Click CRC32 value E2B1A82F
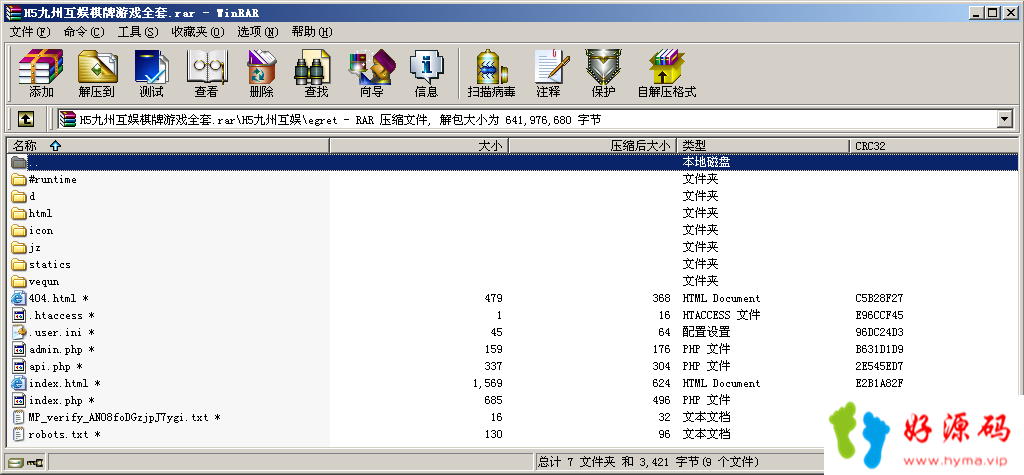Screen dimensions: 1024x475 879,383
